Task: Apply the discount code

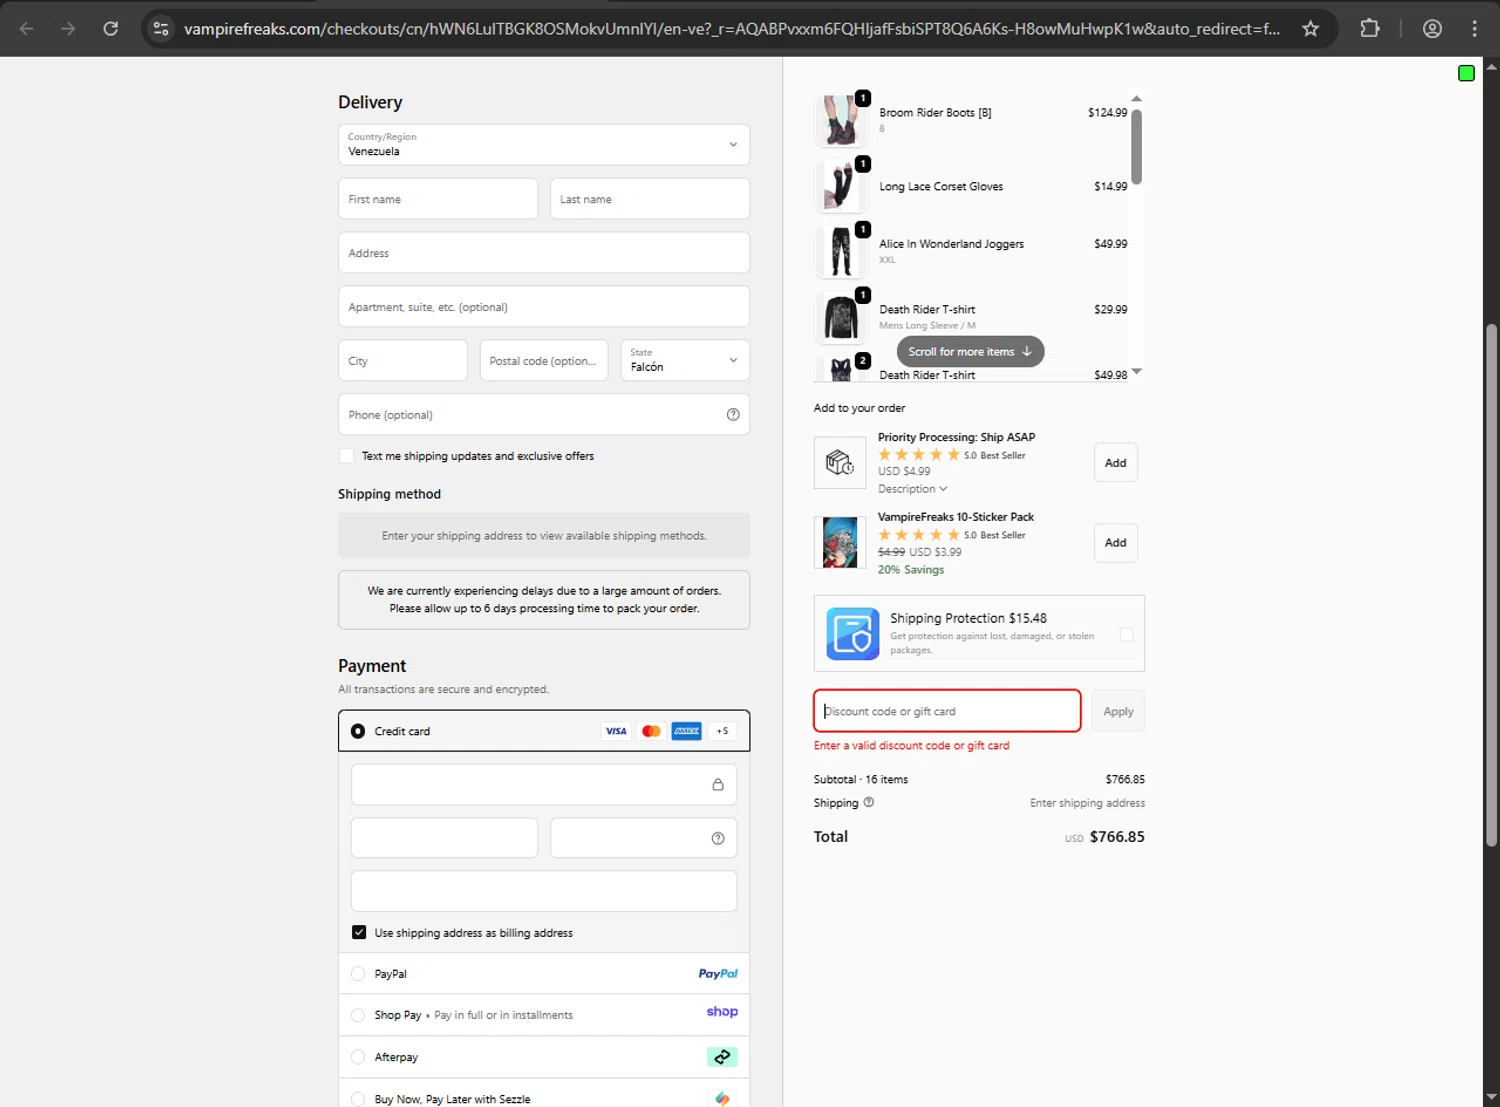Action: (1118, 711)
